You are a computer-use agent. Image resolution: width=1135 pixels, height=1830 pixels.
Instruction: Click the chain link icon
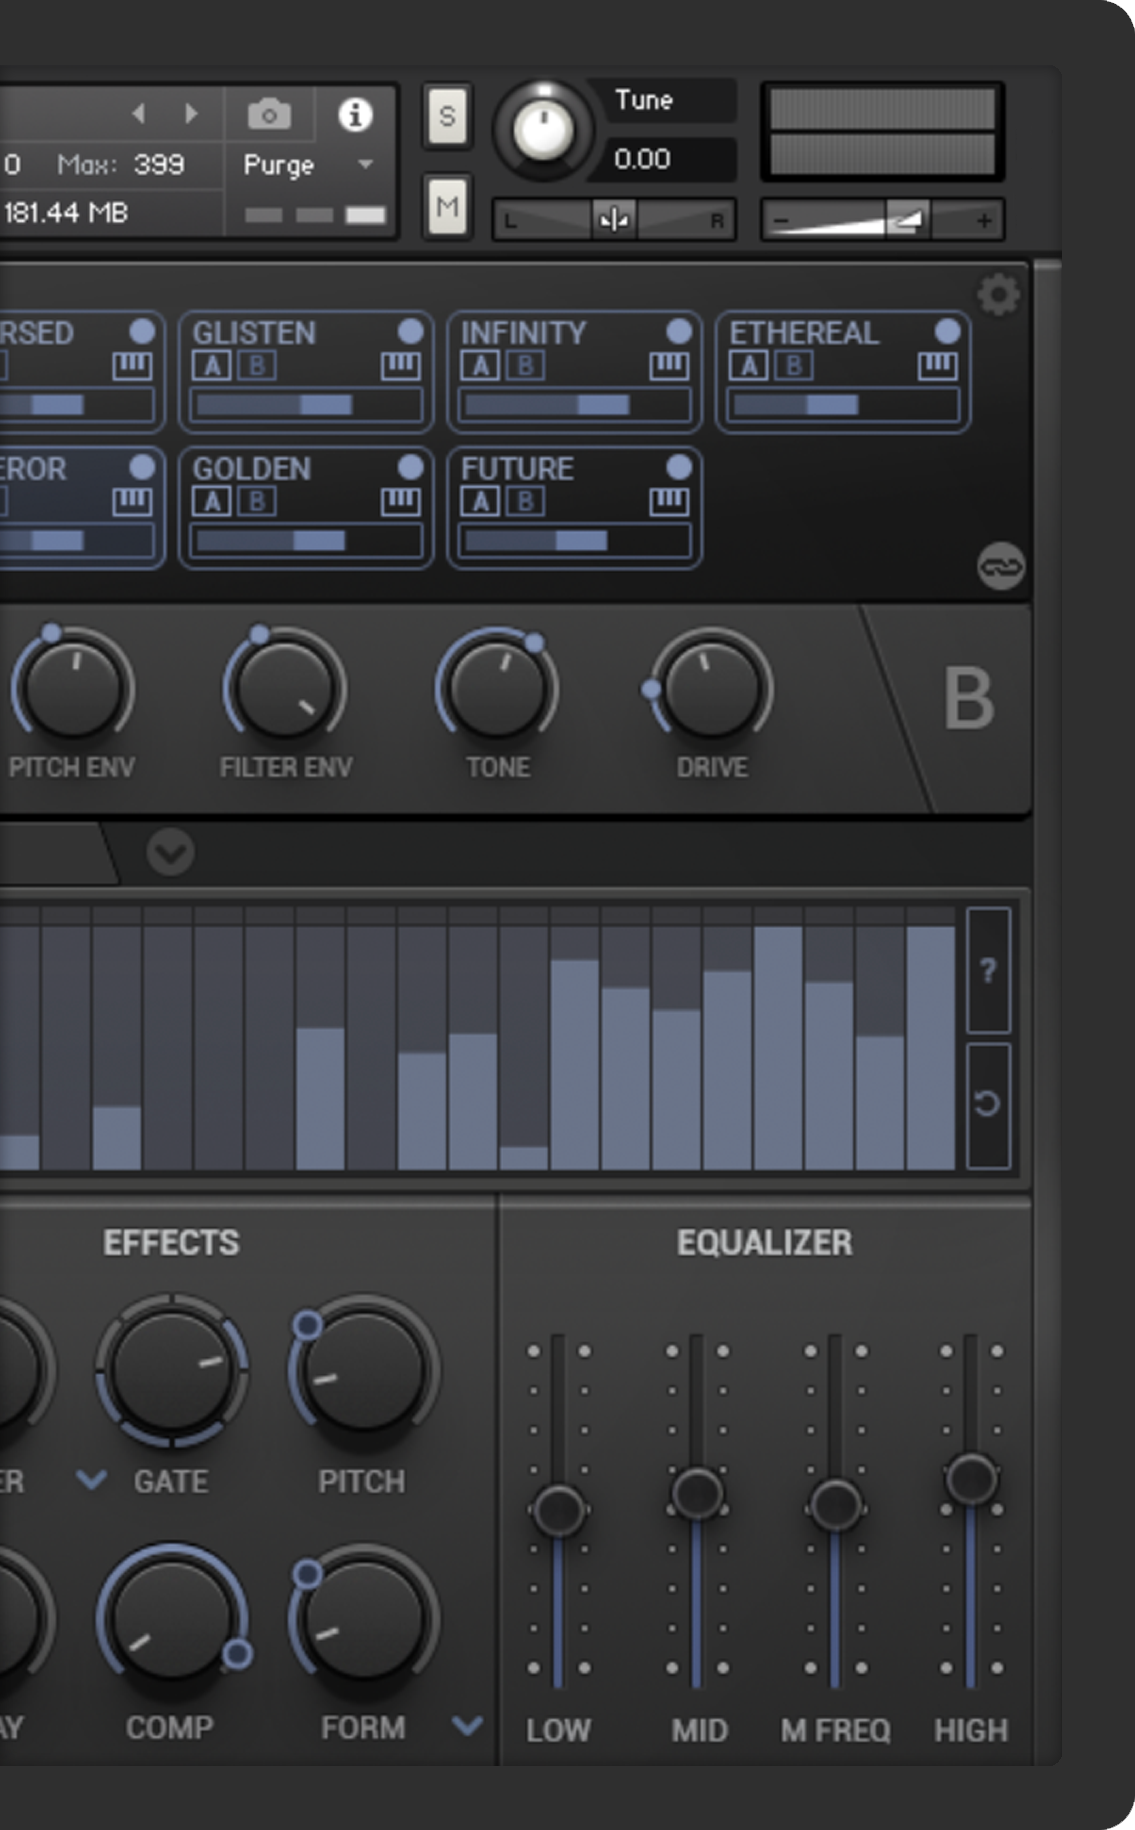click(x=1000, y=566)
